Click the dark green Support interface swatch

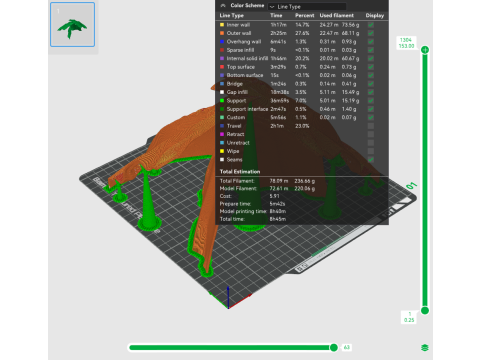tap(222, 109)
